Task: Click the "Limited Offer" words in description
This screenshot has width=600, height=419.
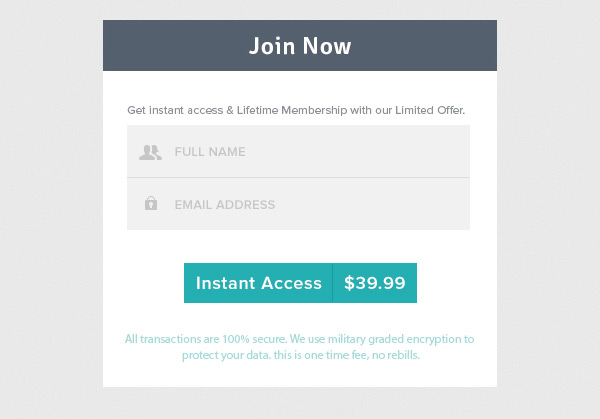Action: click(x=430, y=110)
